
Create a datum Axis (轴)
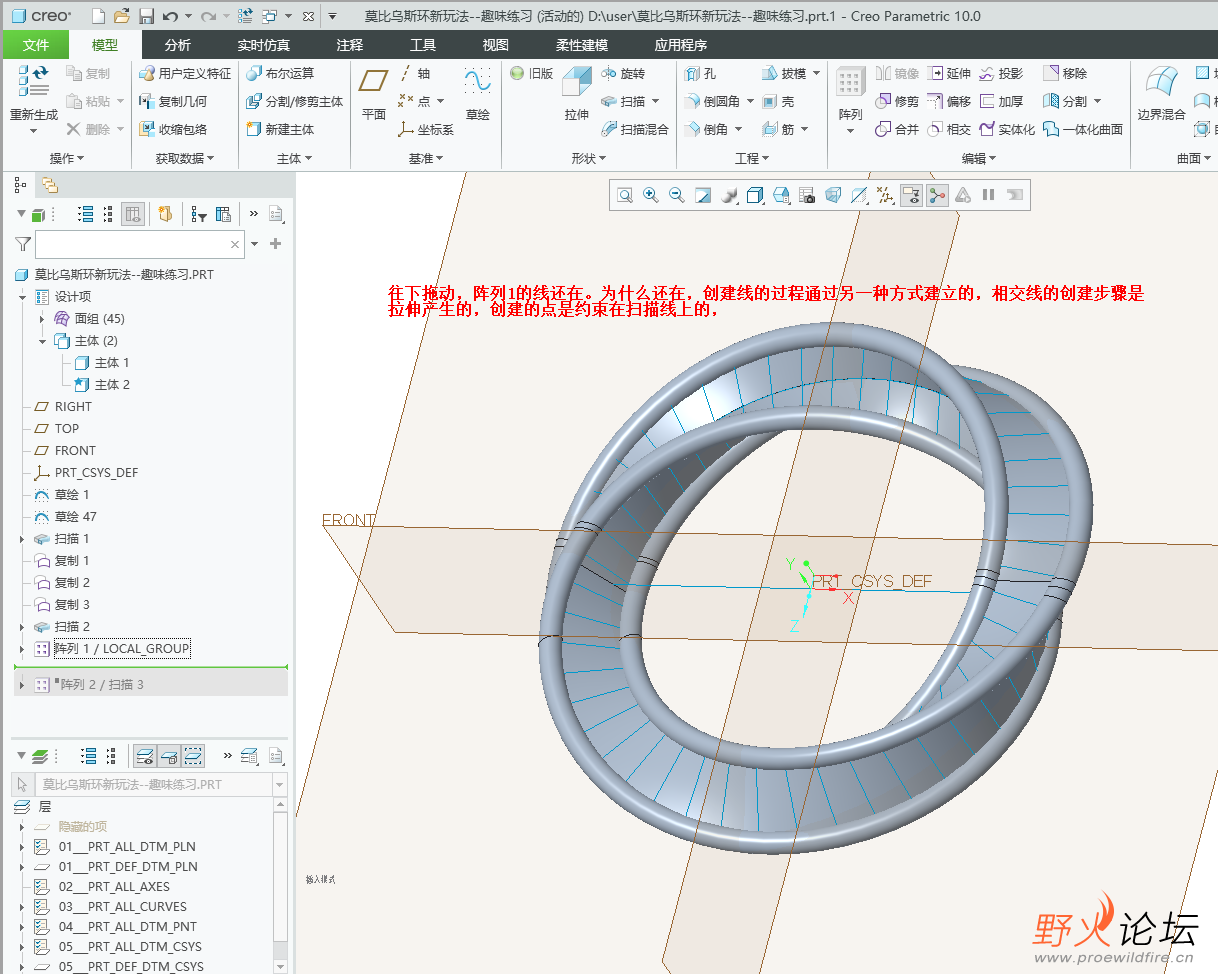(414, 73)
